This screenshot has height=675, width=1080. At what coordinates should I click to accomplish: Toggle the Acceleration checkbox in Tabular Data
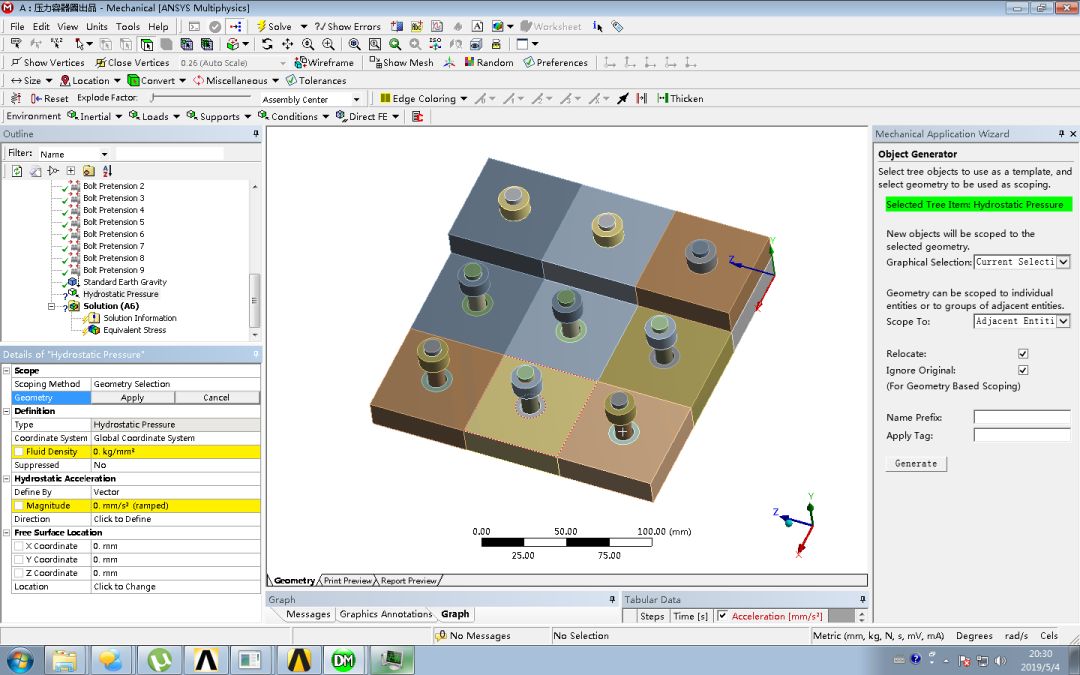click(x=723, y=615)
